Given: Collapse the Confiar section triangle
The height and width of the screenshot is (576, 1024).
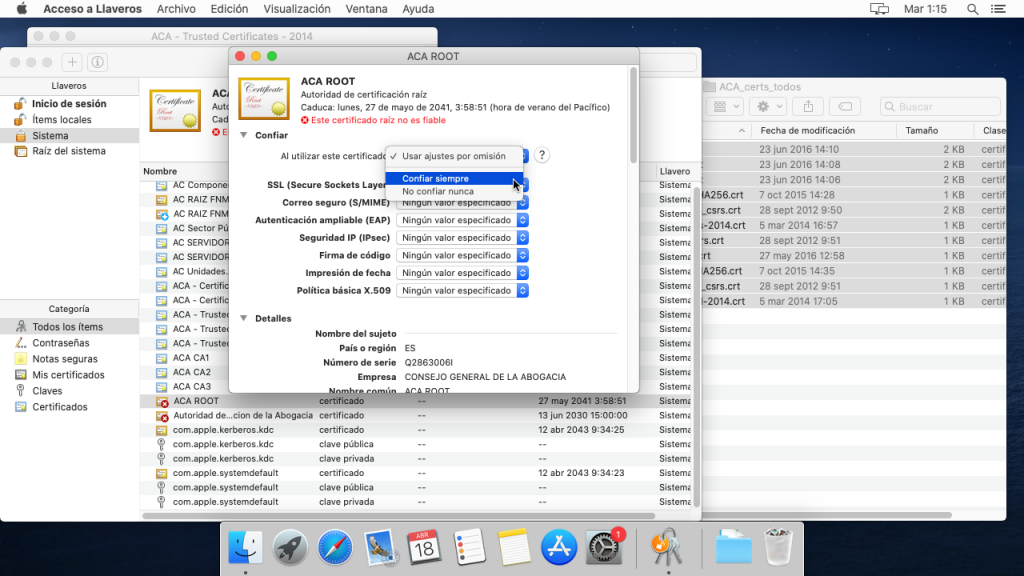Looking at the screenshot, I should tap(244, 135).
